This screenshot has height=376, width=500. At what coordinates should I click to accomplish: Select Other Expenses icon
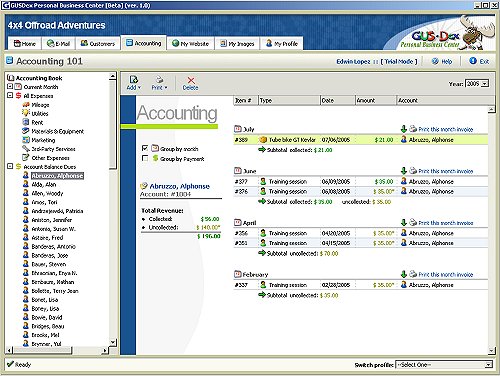(26, 157)
